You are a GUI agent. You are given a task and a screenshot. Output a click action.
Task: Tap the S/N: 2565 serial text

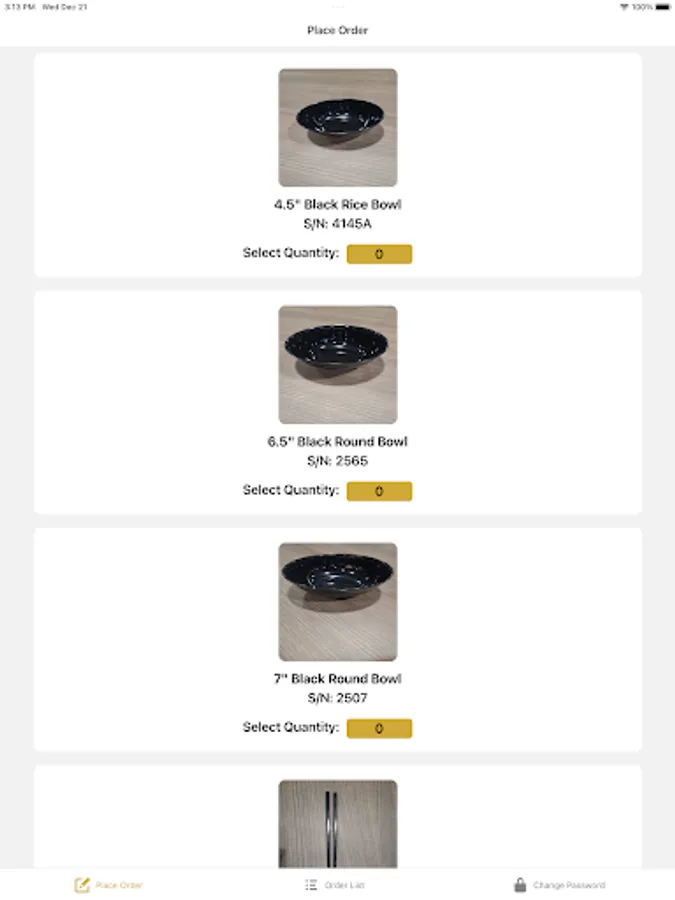[338, 461]
